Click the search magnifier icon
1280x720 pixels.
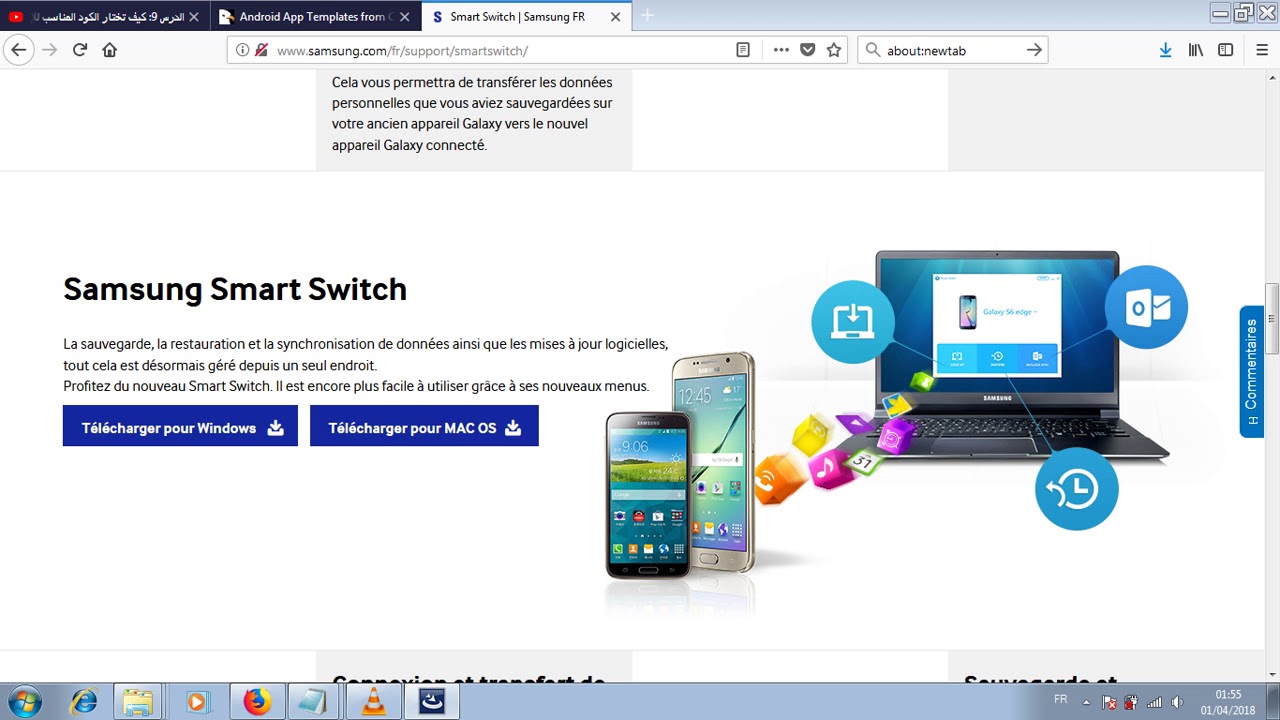point(872,50)
